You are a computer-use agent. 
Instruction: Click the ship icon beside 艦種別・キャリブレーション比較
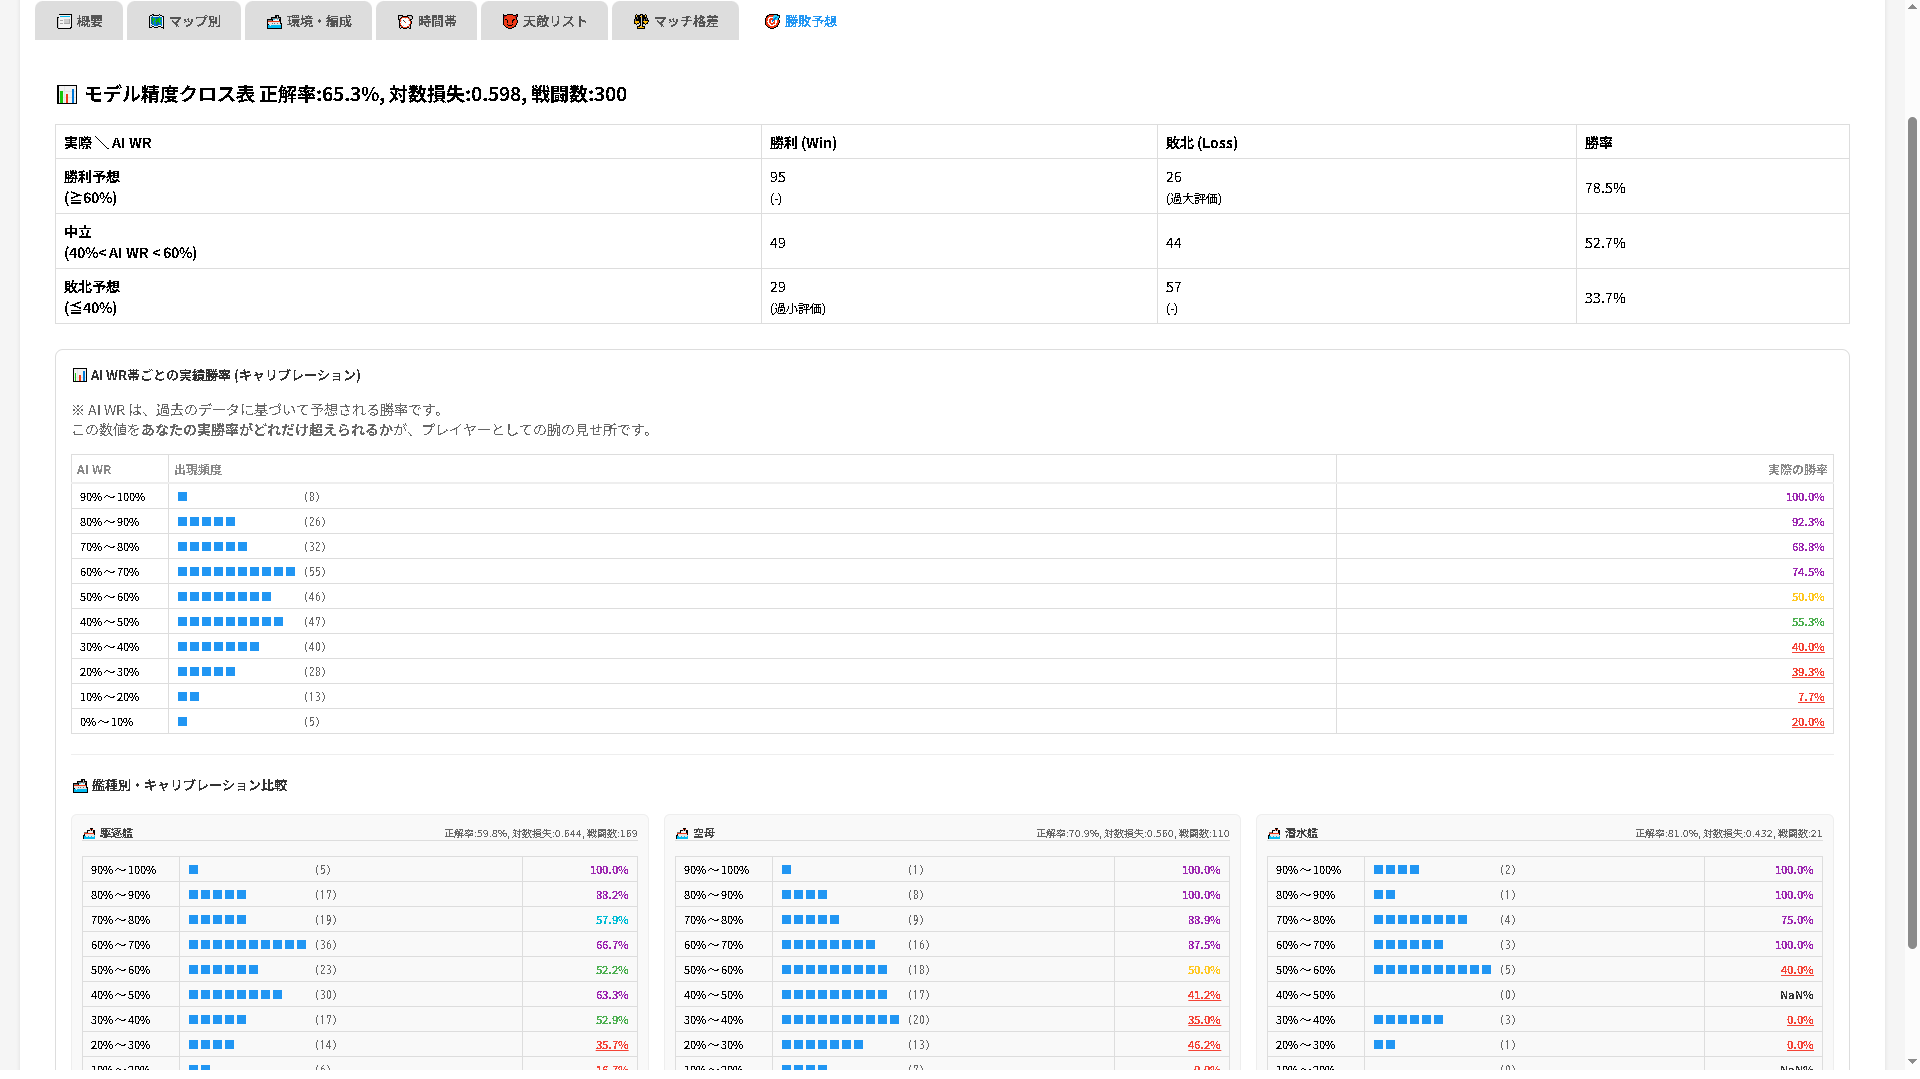[80, 786]
